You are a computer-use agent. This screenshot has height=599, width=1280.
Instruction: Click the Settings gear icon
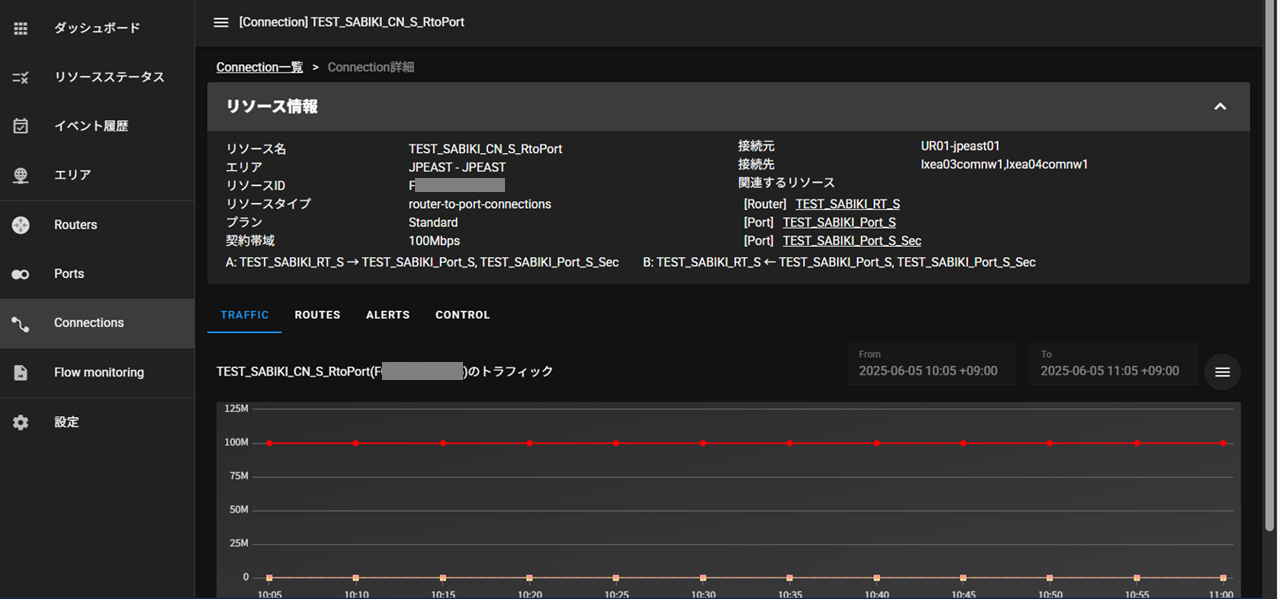(21, 422)
